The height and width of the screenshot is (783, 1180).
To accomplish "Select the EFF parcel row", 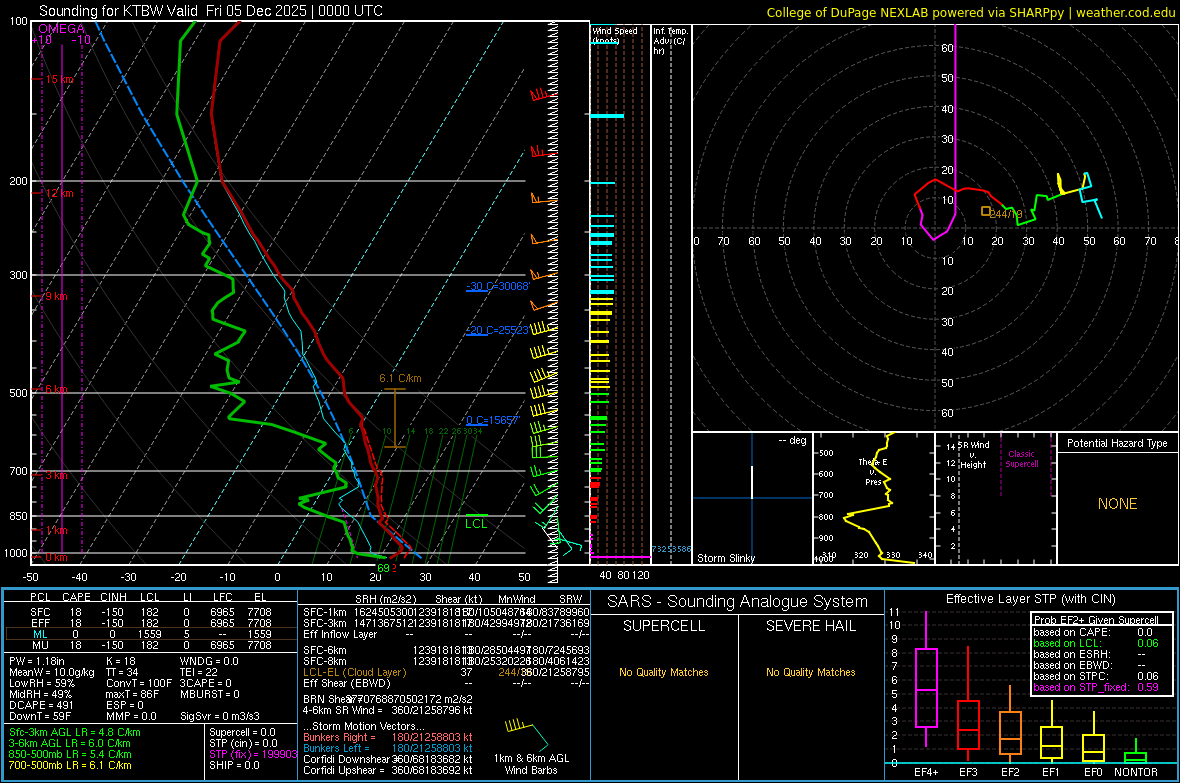I will pyautogui.click(x=151, y=623).
